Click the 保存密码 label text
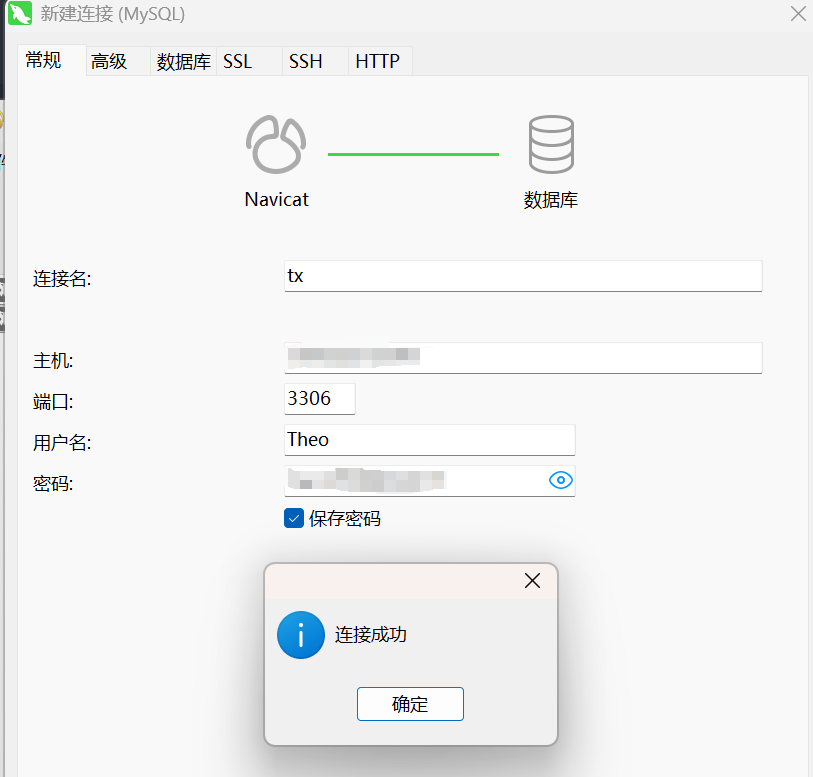 [x=345, y=518]
